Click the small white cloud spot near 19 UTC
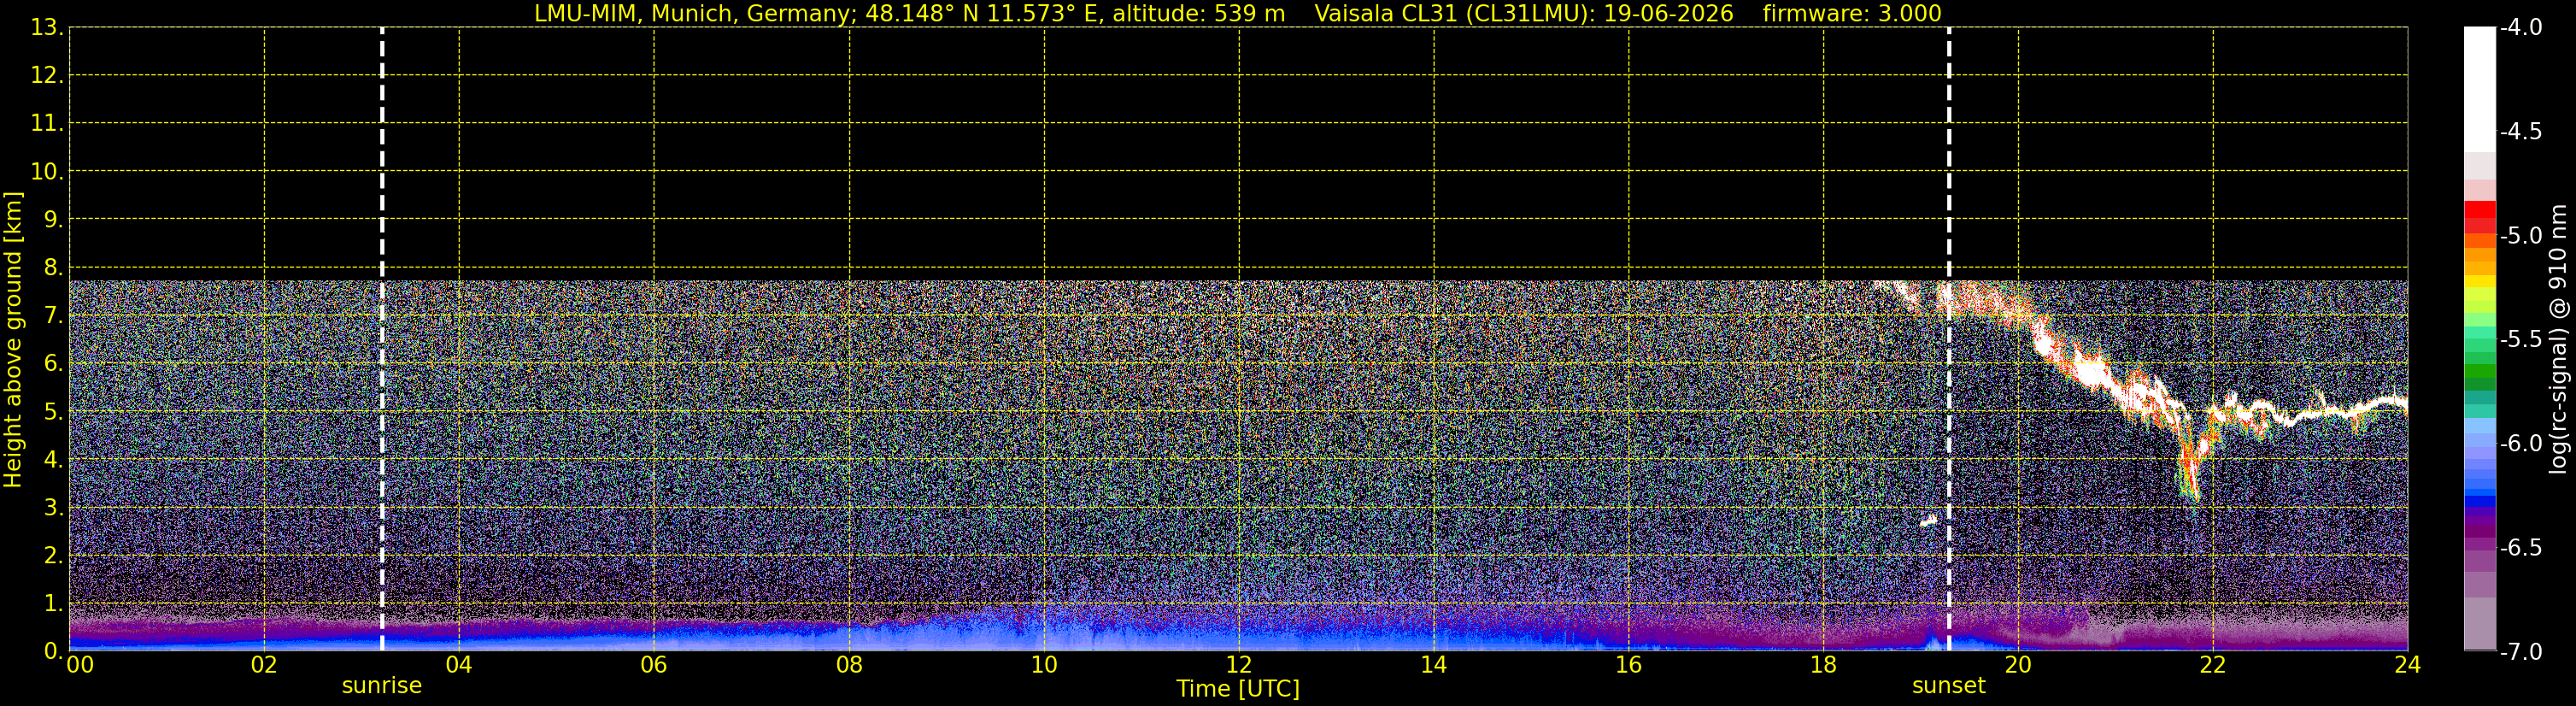 click(x=1929, y=520)
